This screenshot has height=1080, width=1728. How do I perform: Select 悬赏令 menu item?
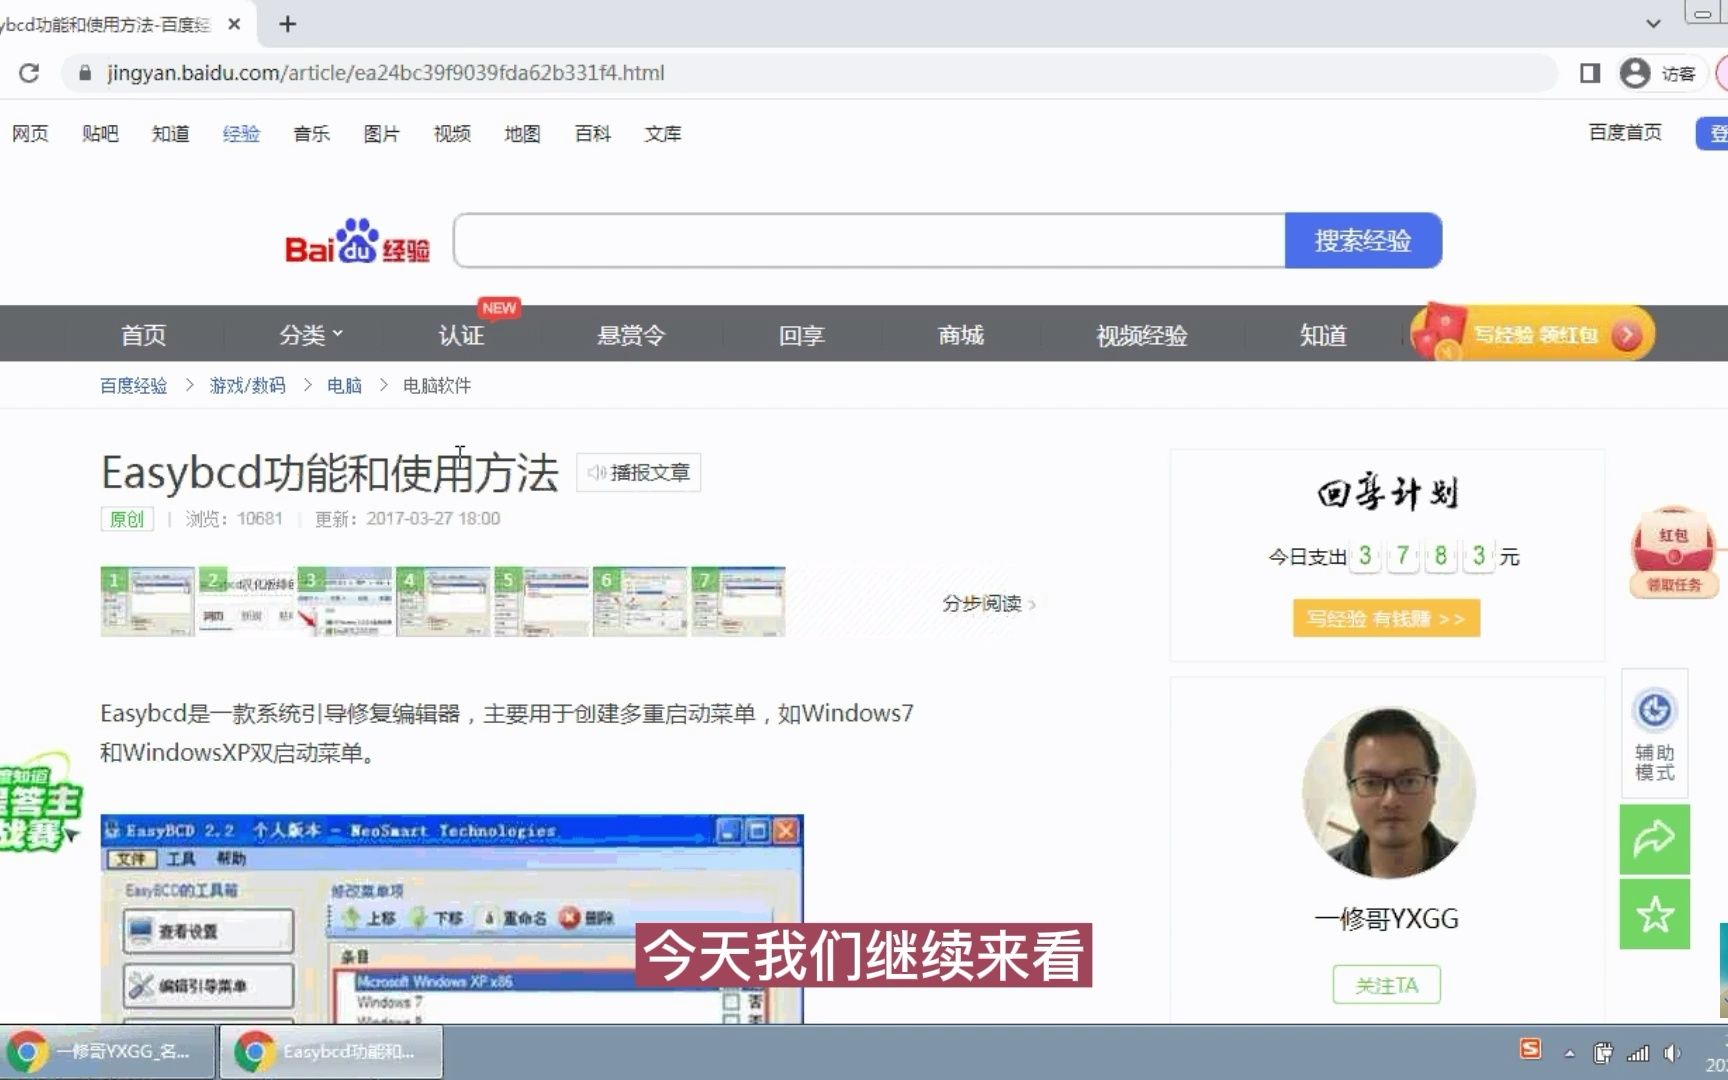point(631,335)
